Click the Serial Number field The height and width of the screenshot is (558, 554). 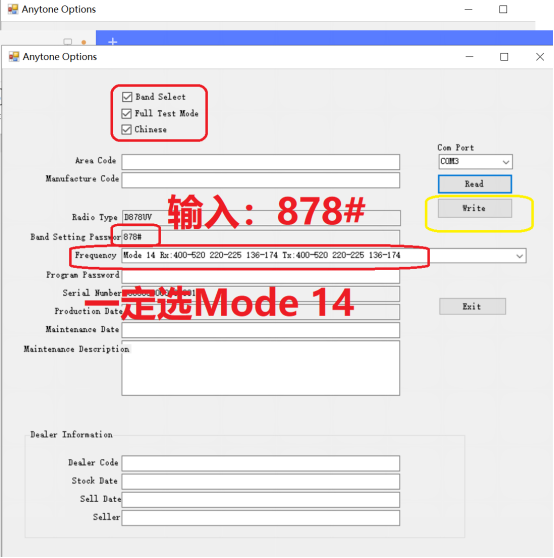tap(260, 294)
